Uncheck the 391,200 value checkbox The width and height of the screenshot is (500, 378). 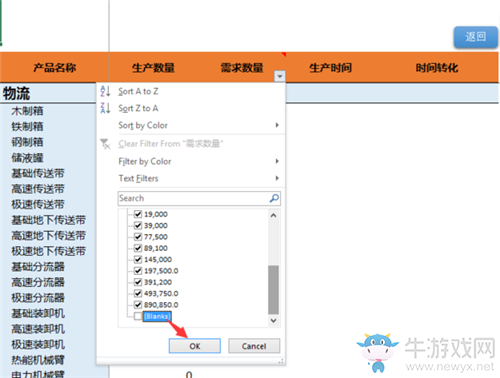[x=138, y=282]
